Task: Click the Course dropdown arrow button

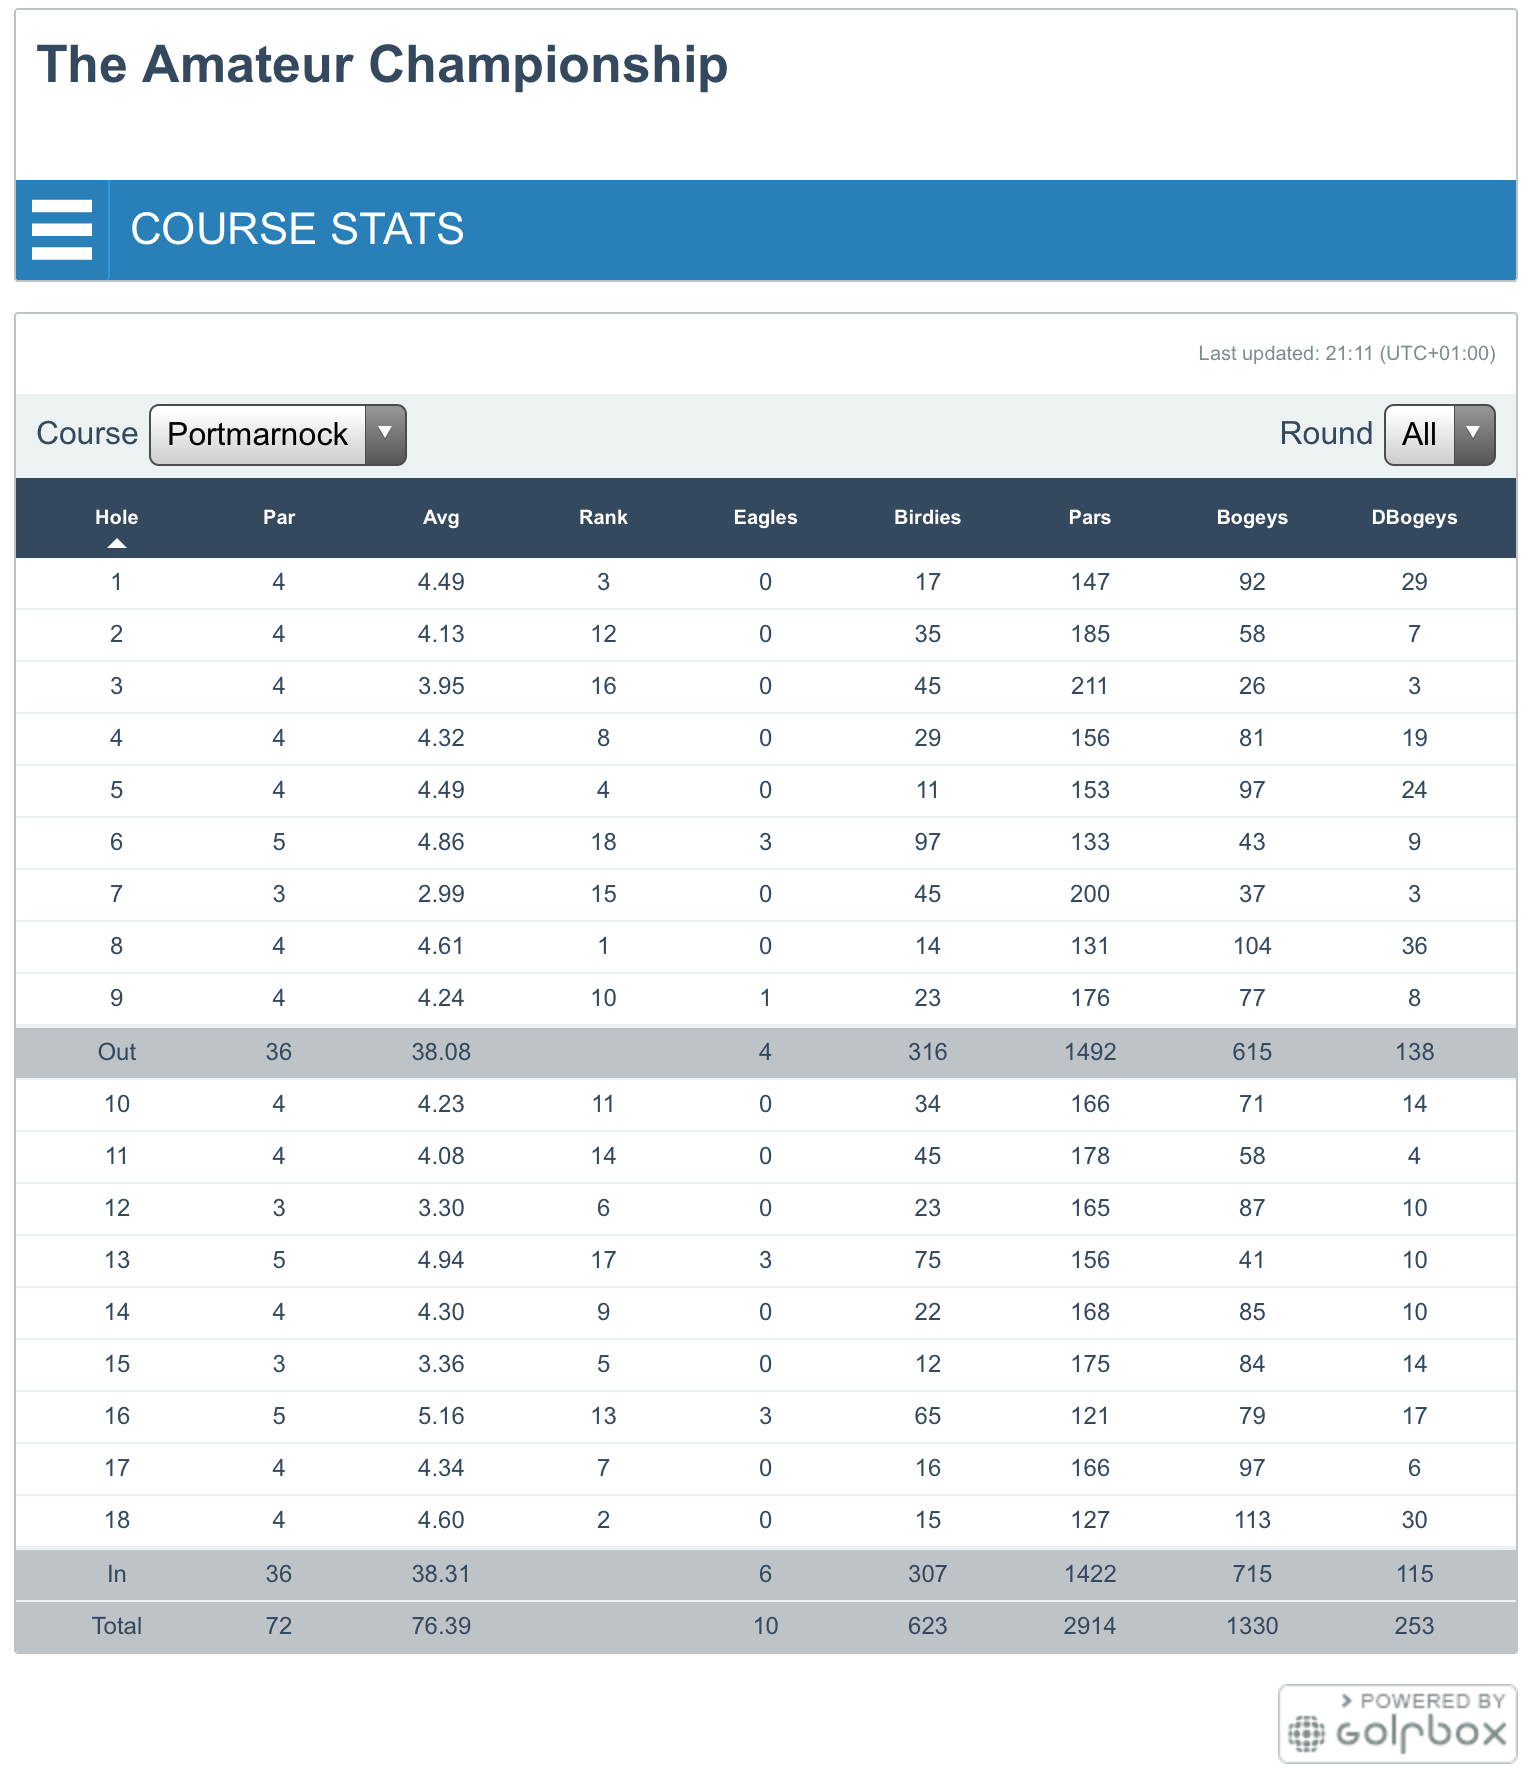Action: coord(385,435)
